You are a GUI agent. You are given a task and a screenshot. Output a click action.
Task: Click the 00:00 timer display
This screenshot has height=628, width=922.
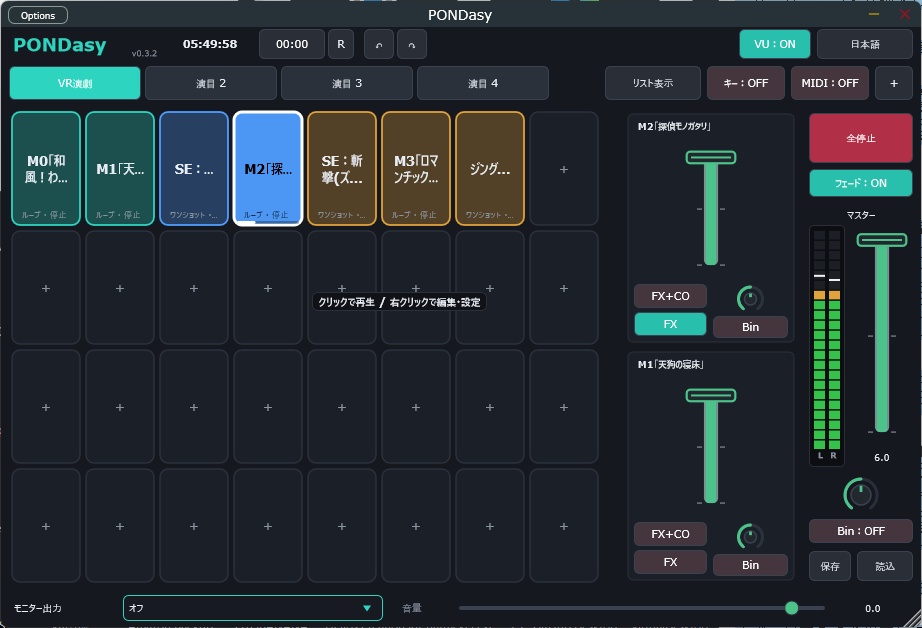pyautogui.click(x=292, y=44)
